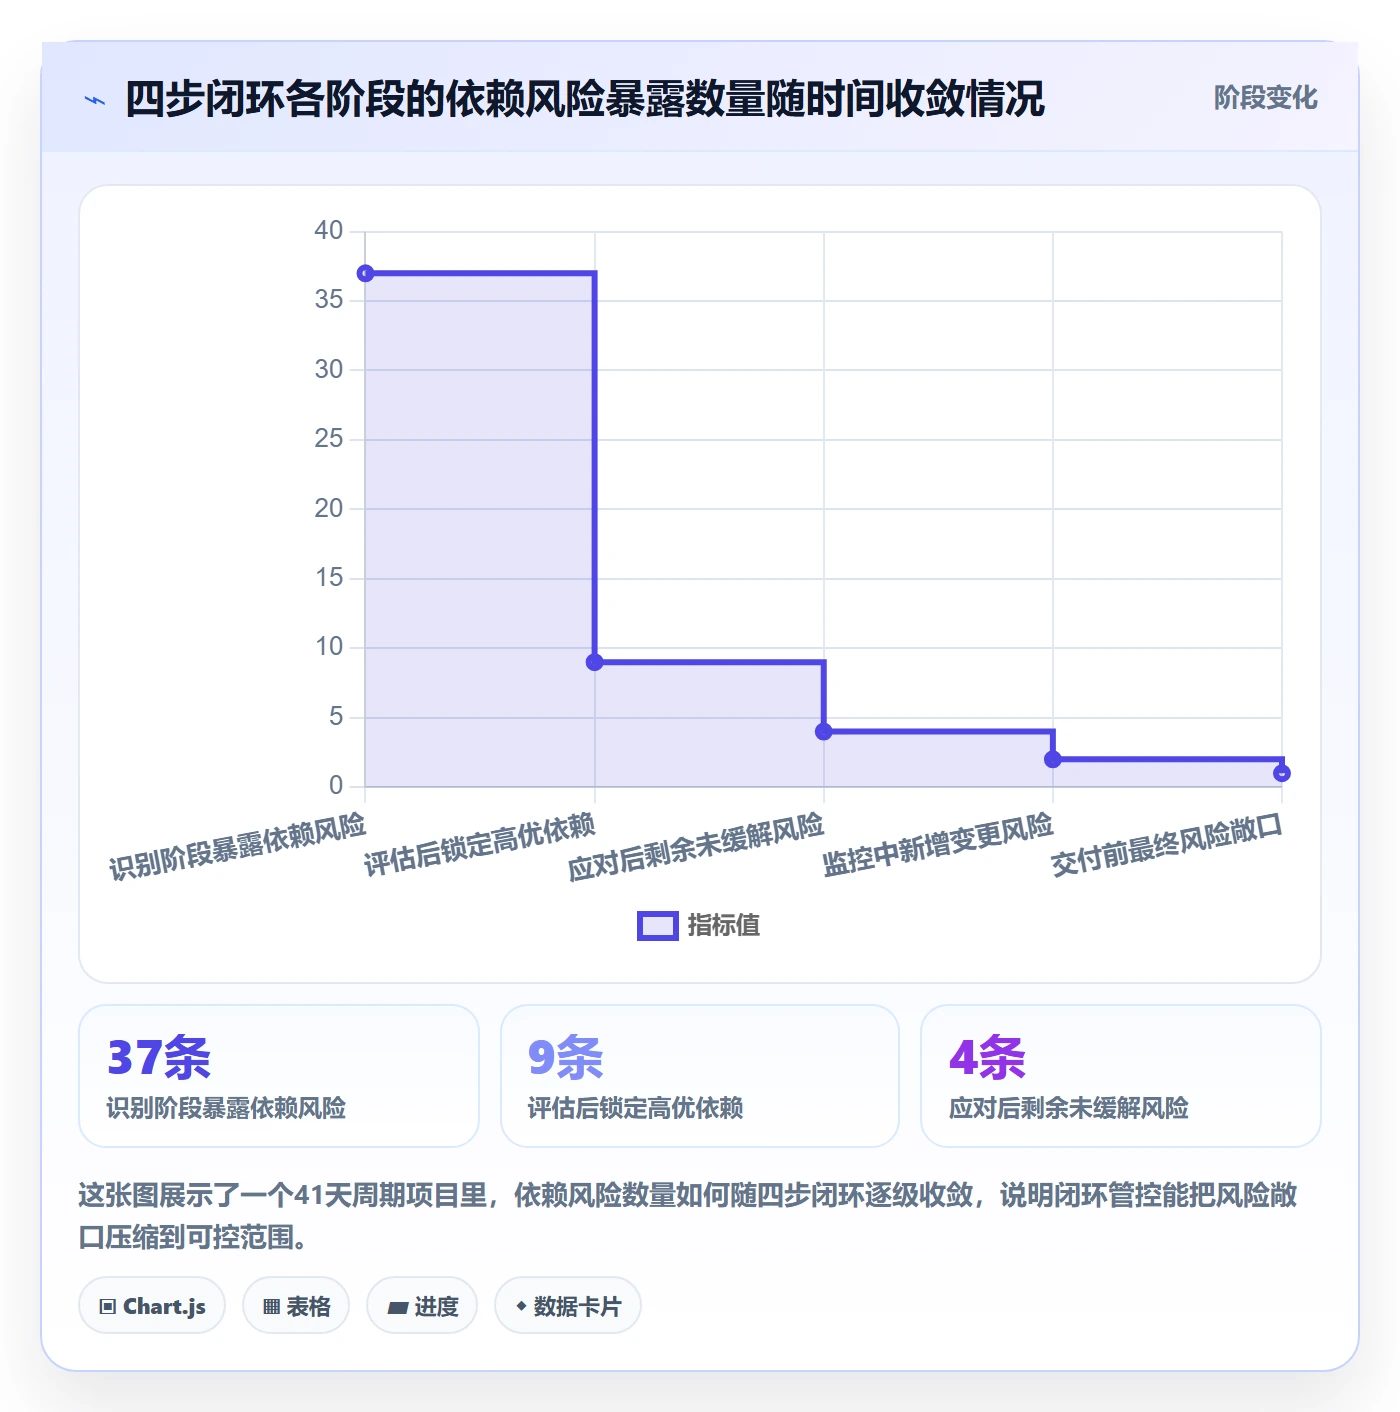Image resolution: width=1400 pixels, height=1412 pixels.
Task: Click the axis label 监控中新增变更风险
Action: point(938,845)
